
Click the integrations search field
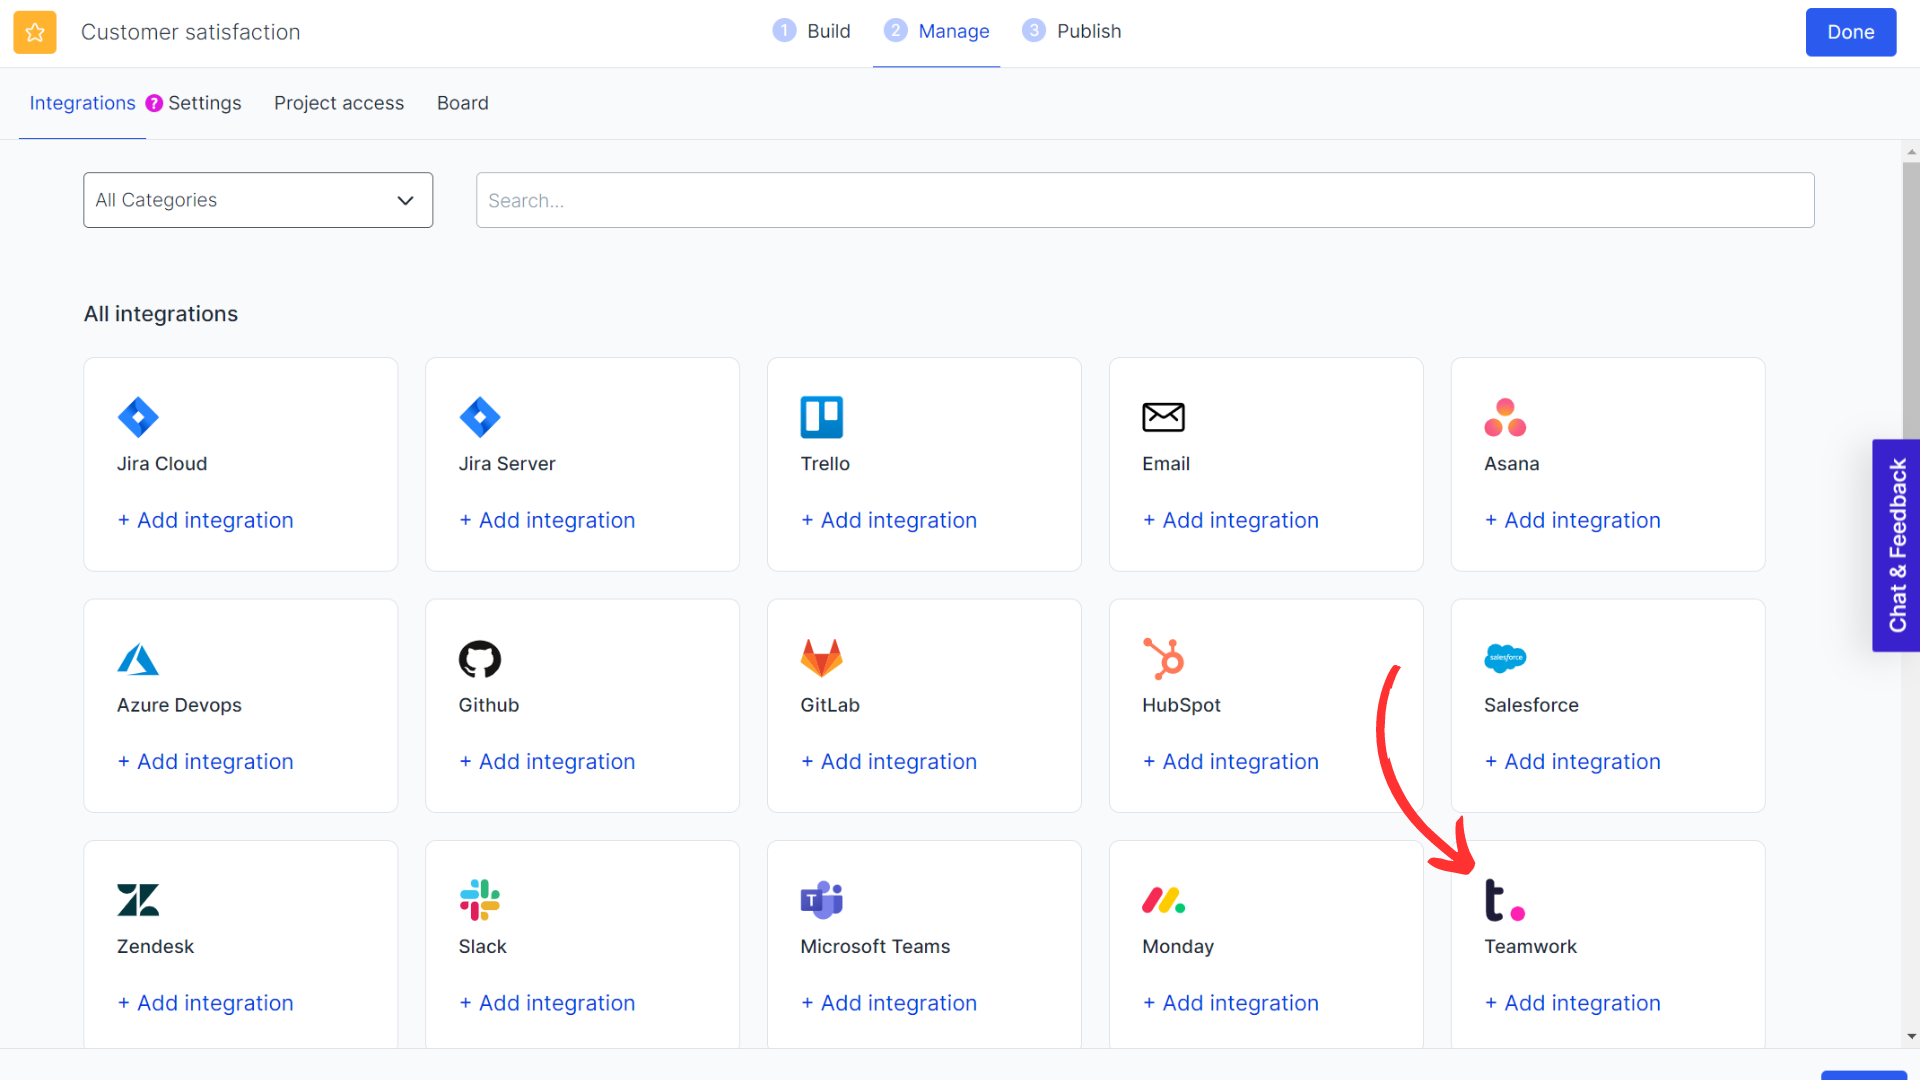pyautogui.click(x=1144, y=200)
